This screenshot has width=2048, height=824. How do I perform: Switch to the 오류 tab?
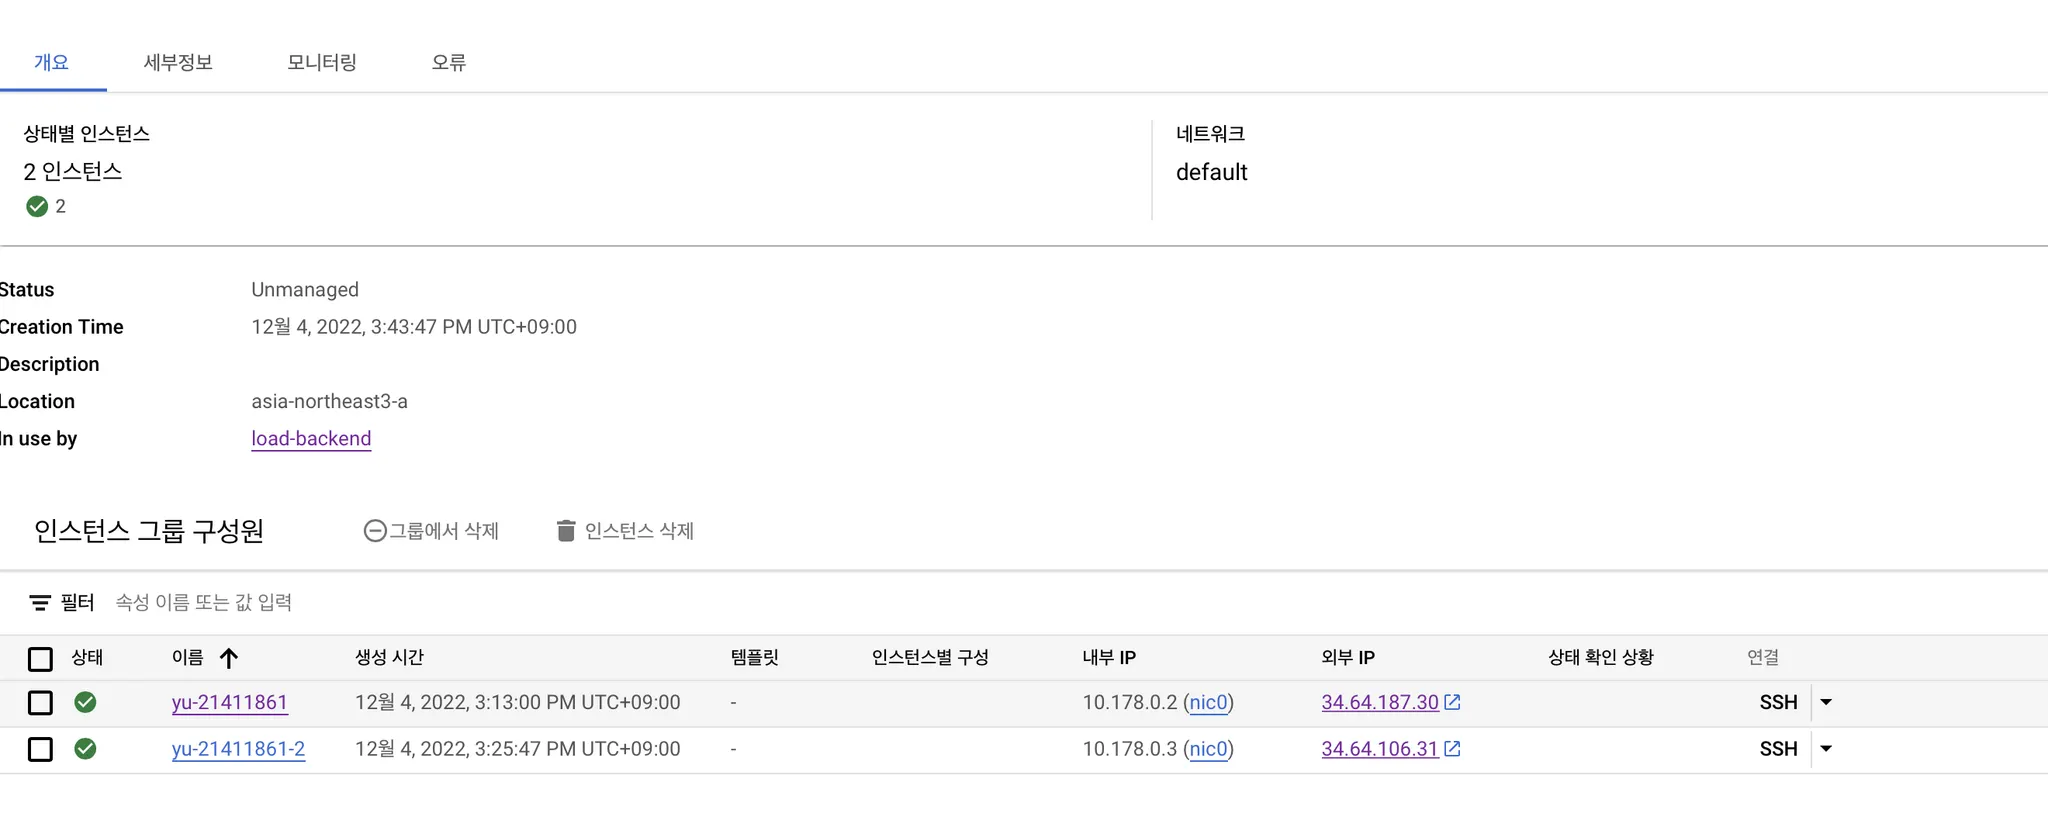point(449,62)
